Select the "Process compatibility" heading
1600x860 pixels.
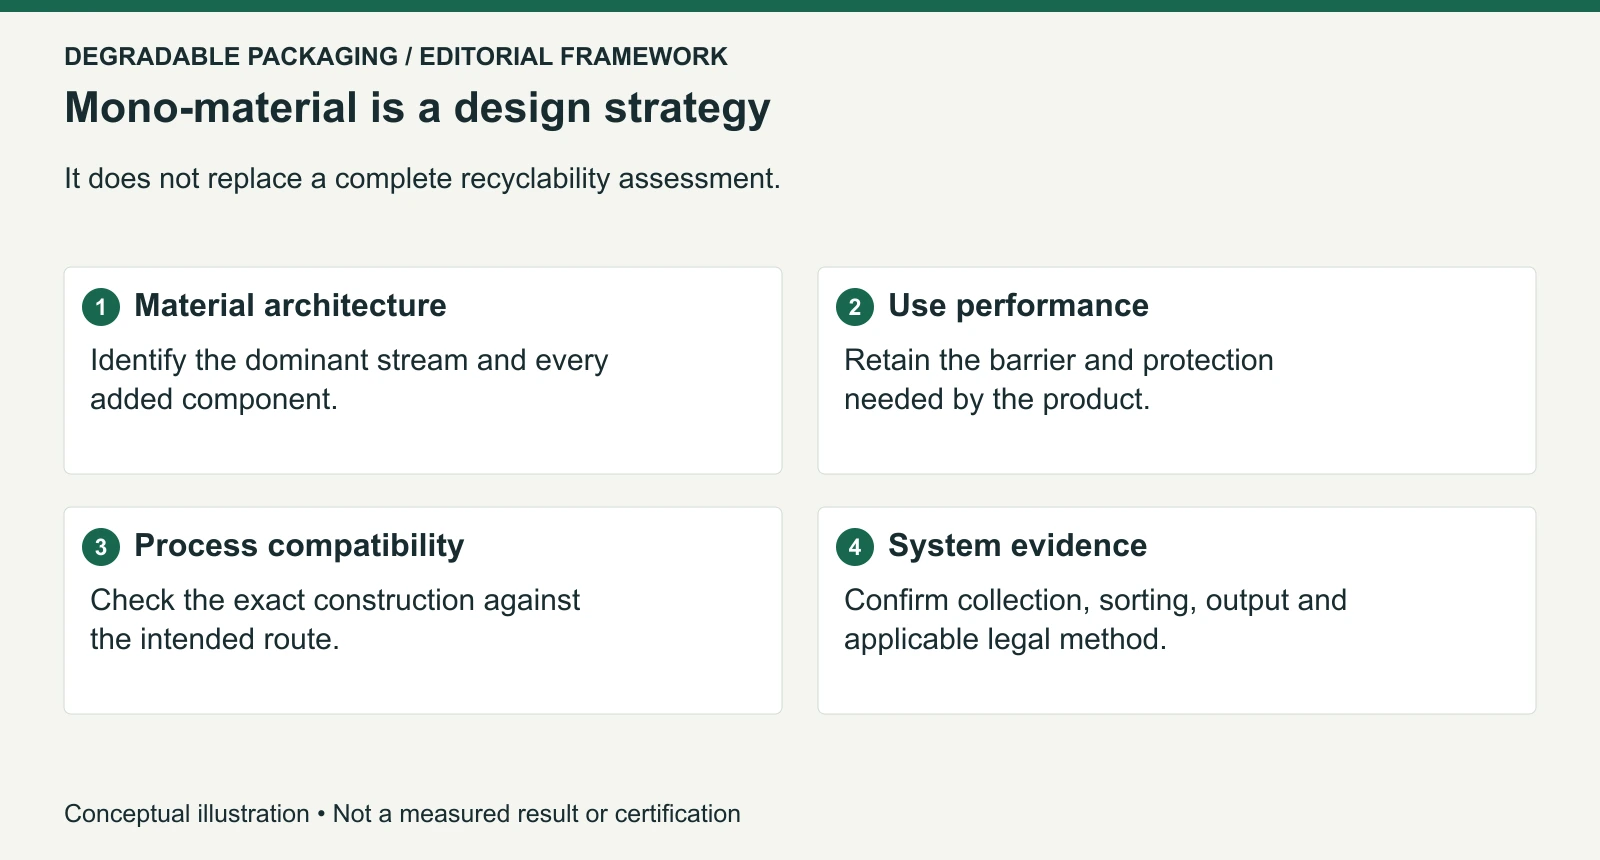click(299, 546)
